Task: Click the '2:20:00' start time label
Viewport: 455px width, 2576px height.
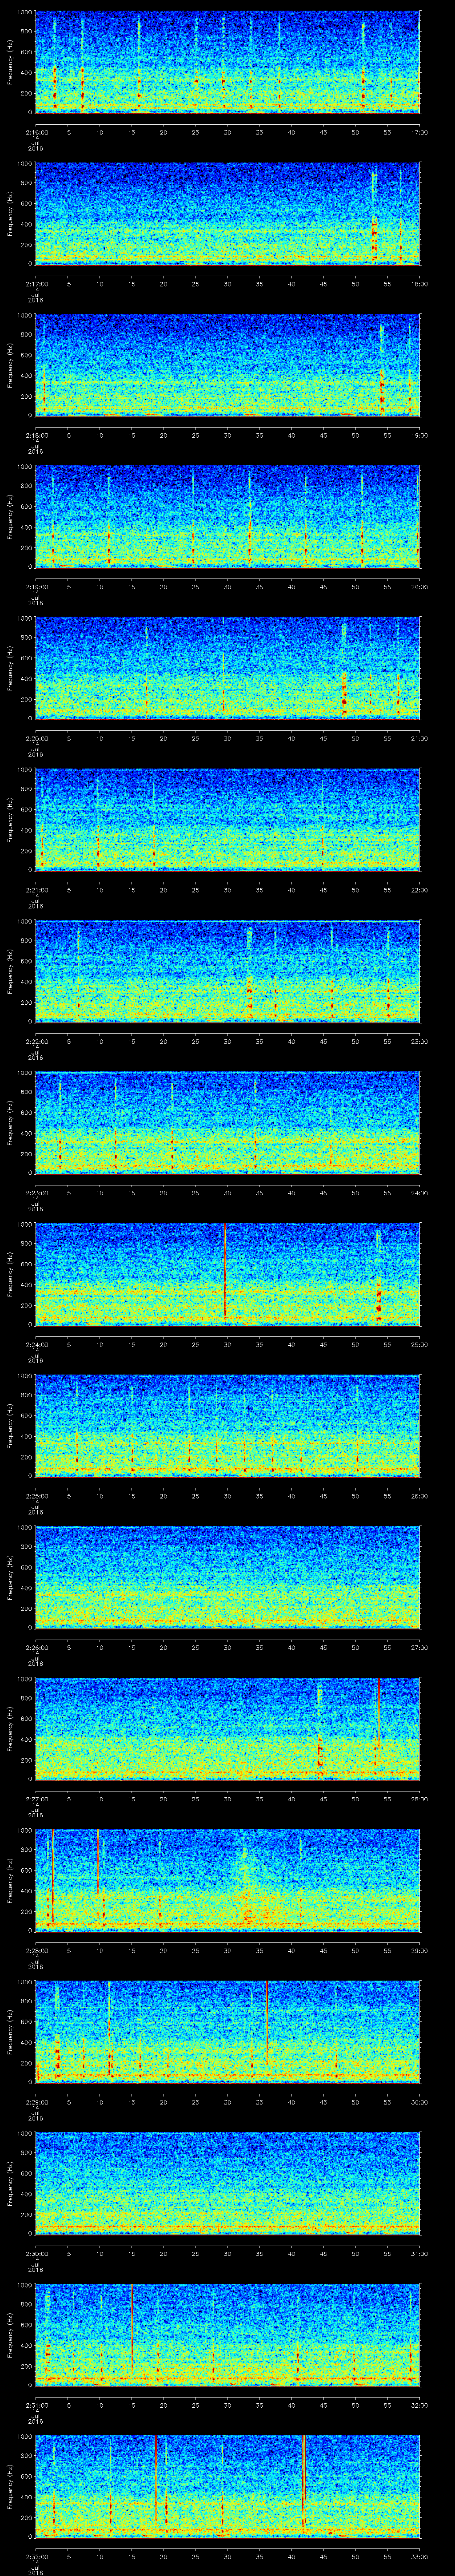Action: tap(36, 738)
